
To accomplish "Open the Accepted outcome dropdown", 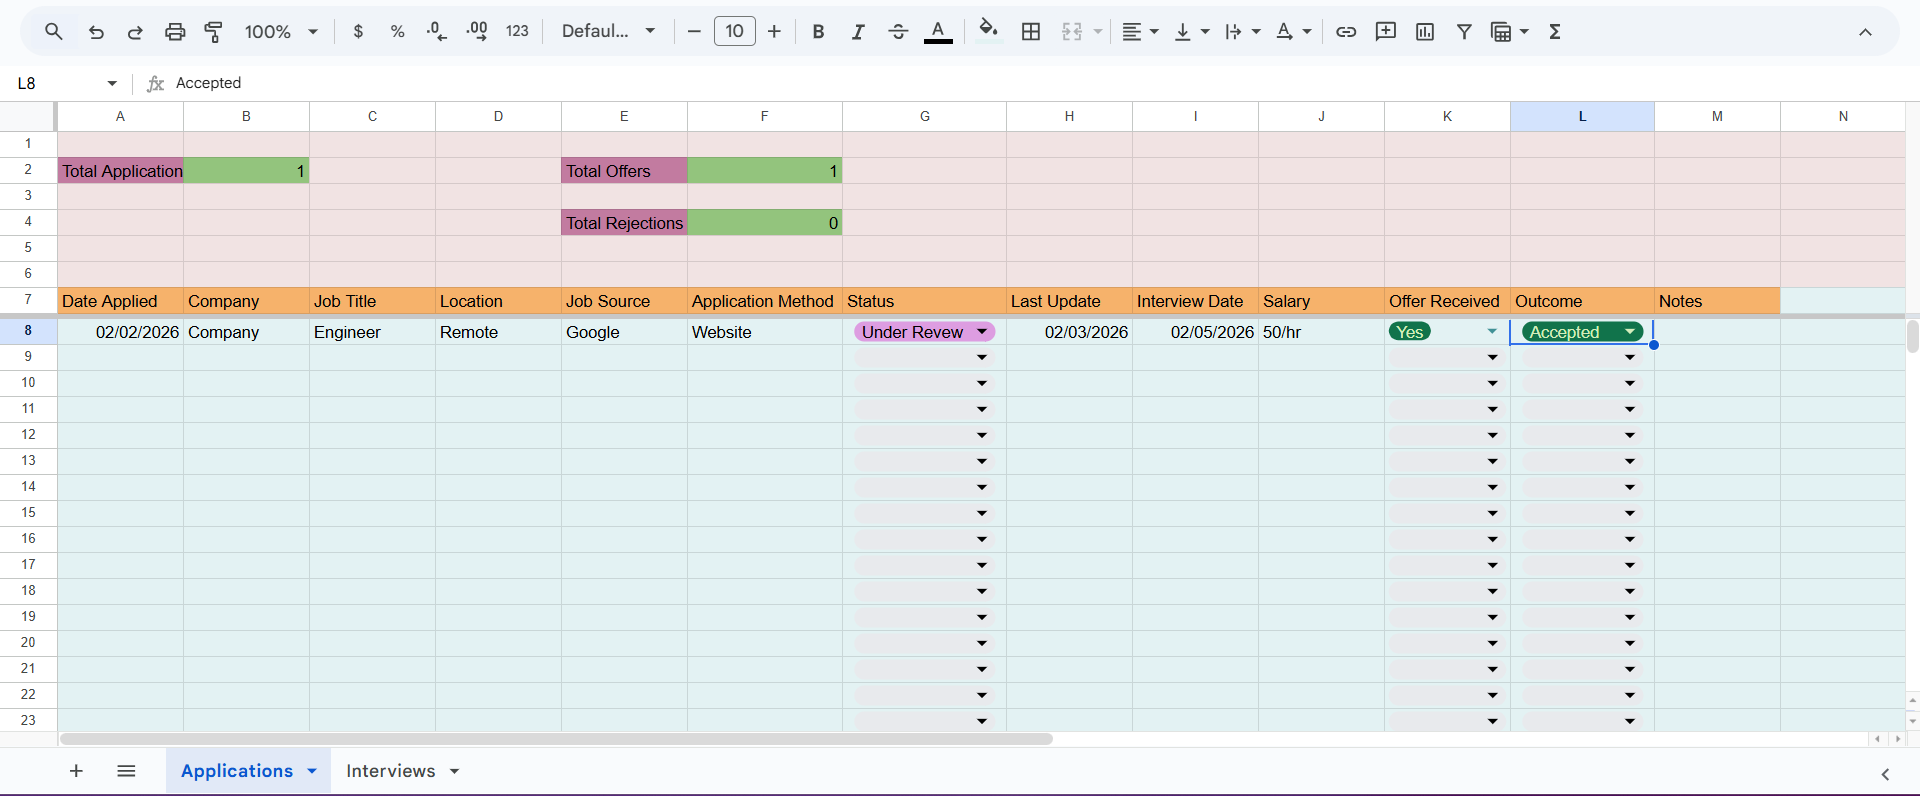I will pos(1630,332).
